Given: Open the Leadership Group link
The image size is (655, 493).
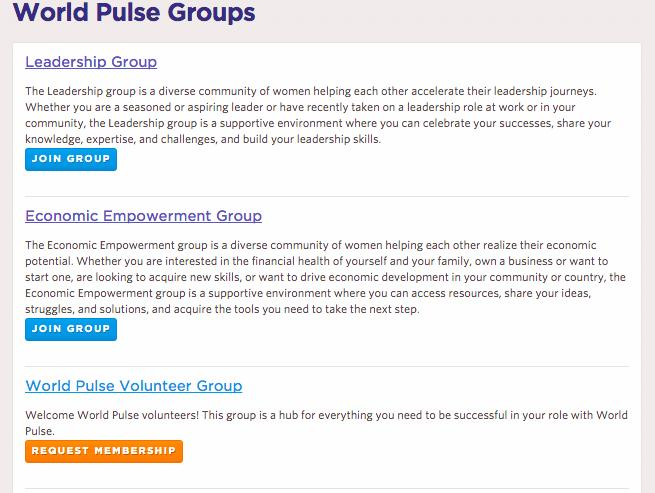Looking at the screenshot, I should tap(91, 62).
